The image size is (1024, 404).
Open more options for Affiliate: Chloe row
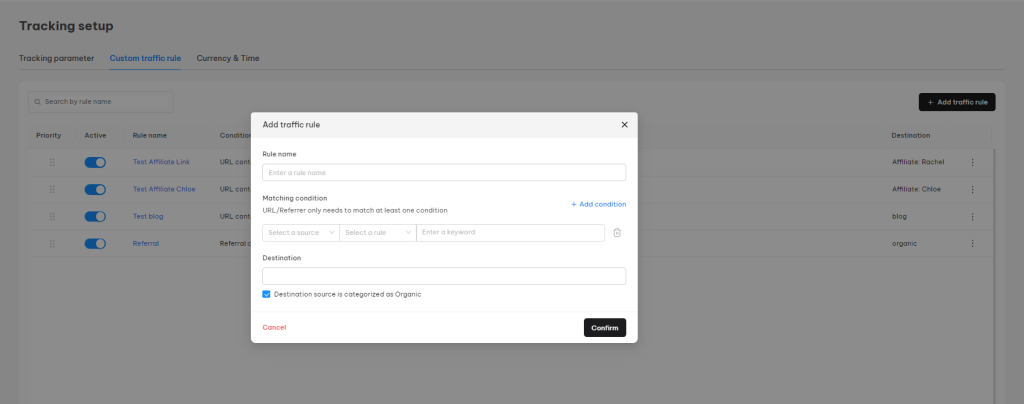(972, 189)
